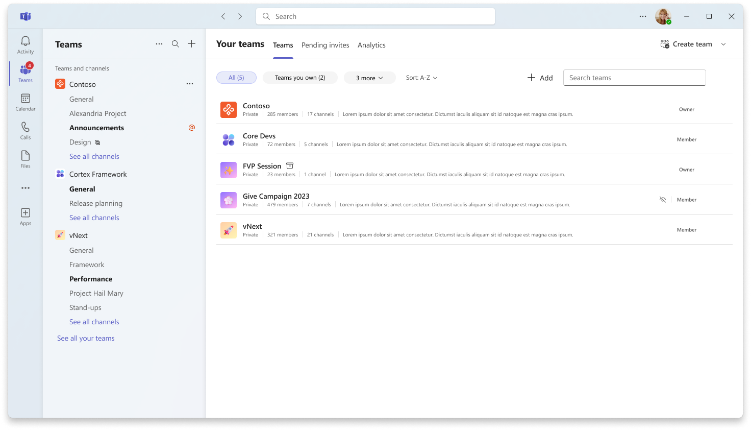The image size is (751, 430).
Task: Open the Give Campaign 2023 team name
Action: 276,196
